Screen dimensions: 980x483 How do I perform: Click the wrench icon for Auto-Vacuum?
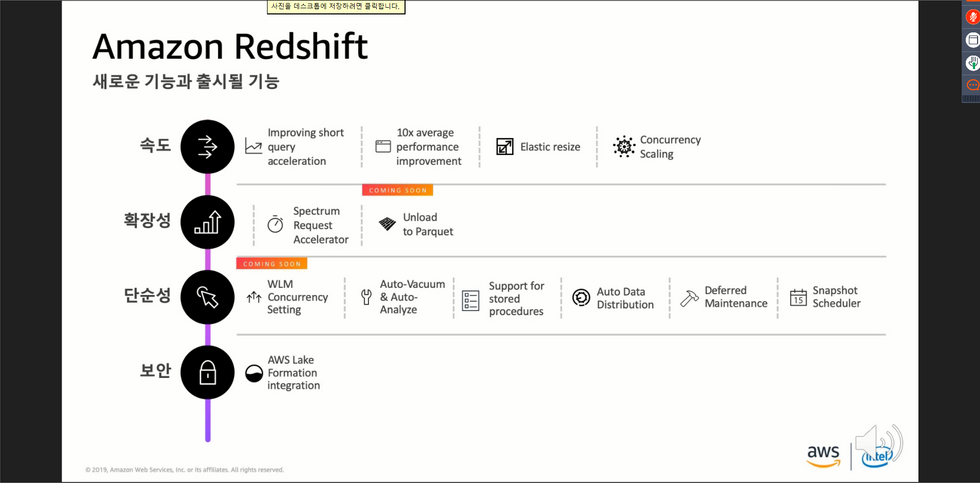pos(367,297)
